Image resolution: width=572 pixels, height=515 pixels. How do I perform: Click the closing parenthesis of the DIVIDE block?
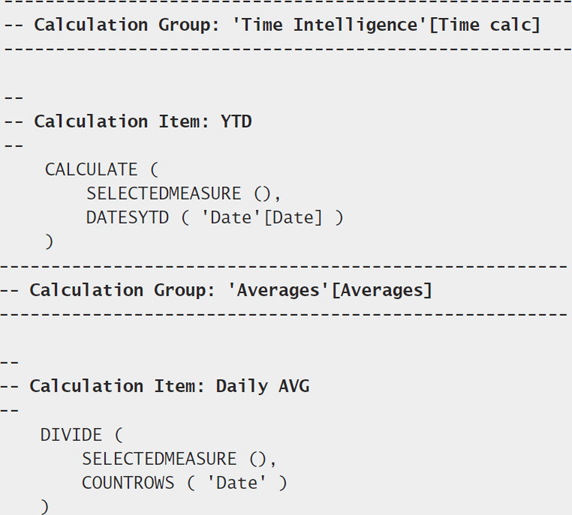tap(45, 507)
